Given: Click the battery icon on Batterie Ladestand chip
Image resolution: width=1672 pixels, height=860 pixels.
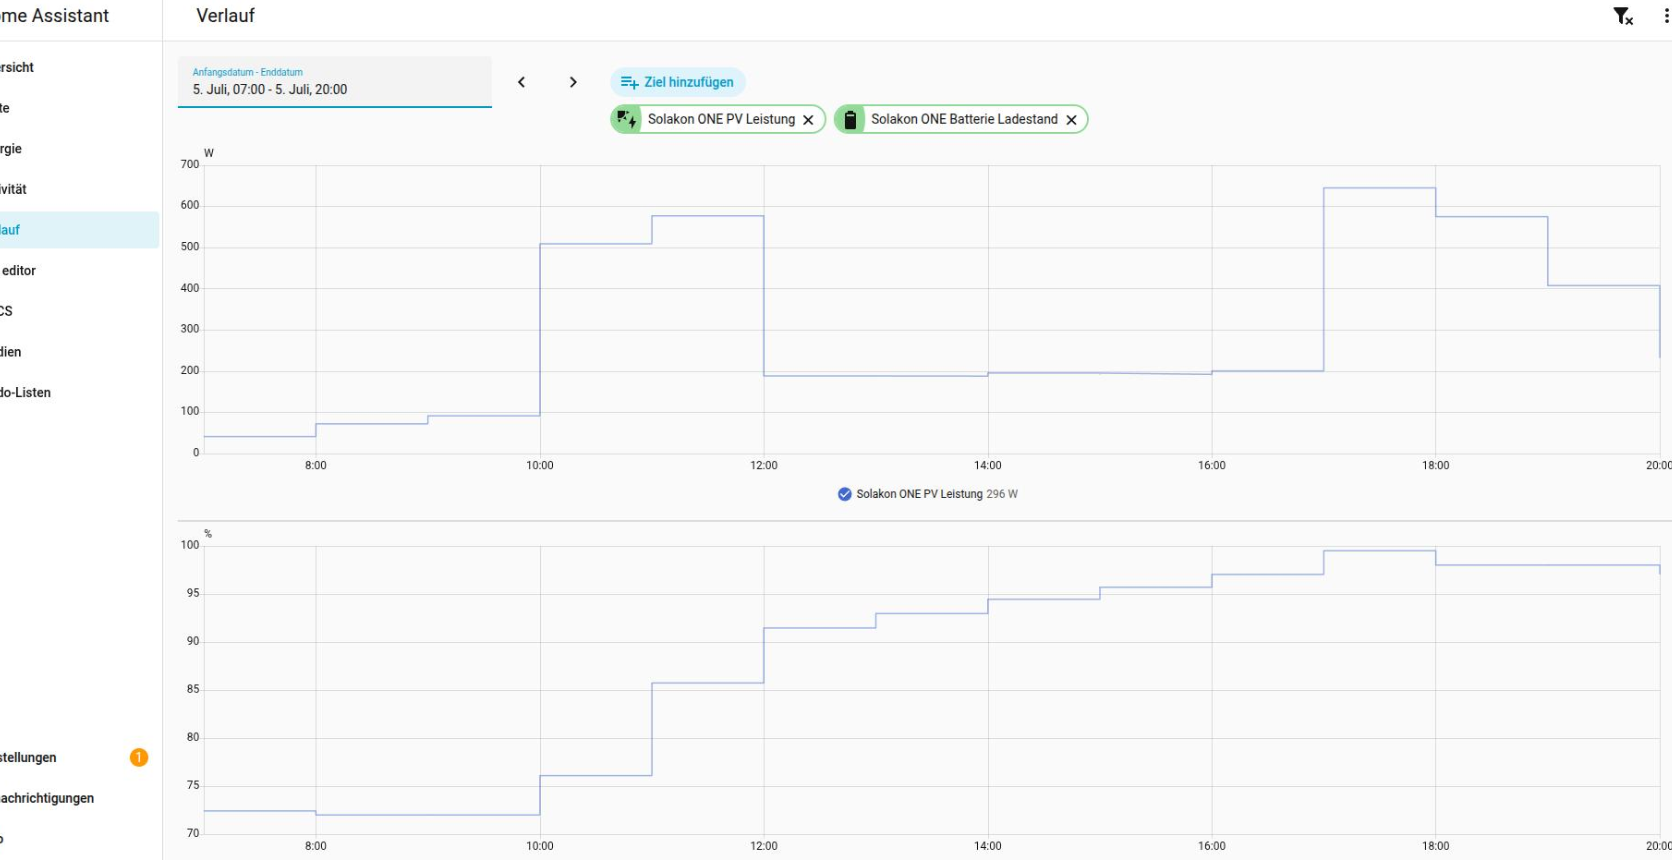Looking at the screenshot, I should (850, 120).
